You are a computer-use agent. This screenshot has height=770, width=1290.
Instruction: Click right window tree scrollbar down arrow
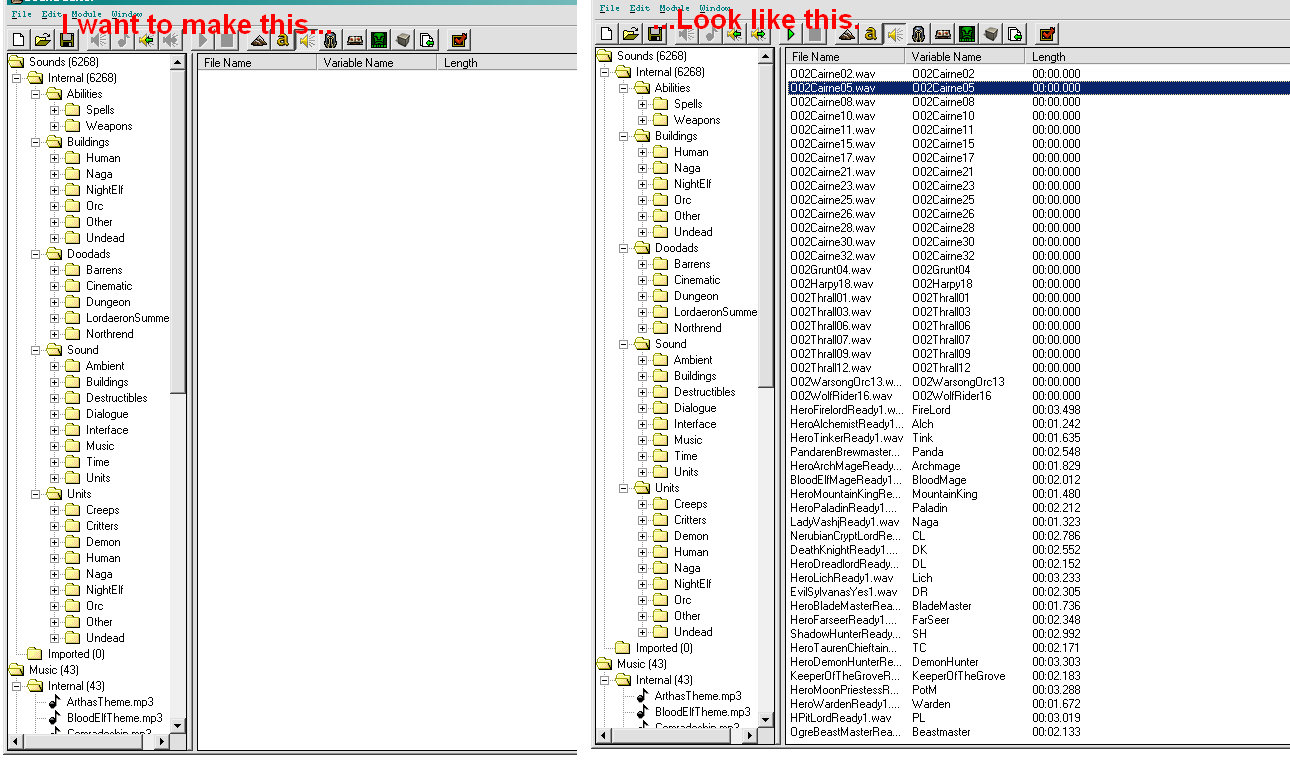(767, 719)
